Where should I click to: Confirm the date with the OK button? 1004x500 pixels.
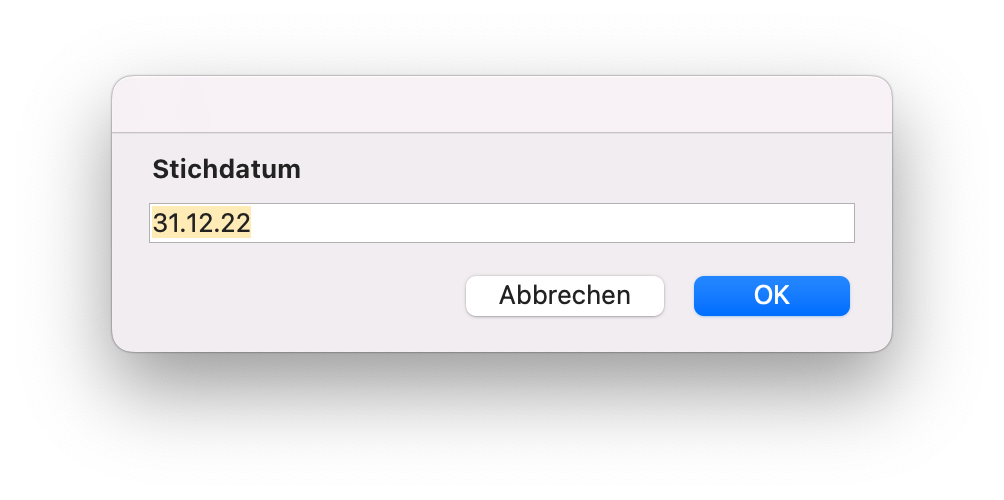click(772, 296)
